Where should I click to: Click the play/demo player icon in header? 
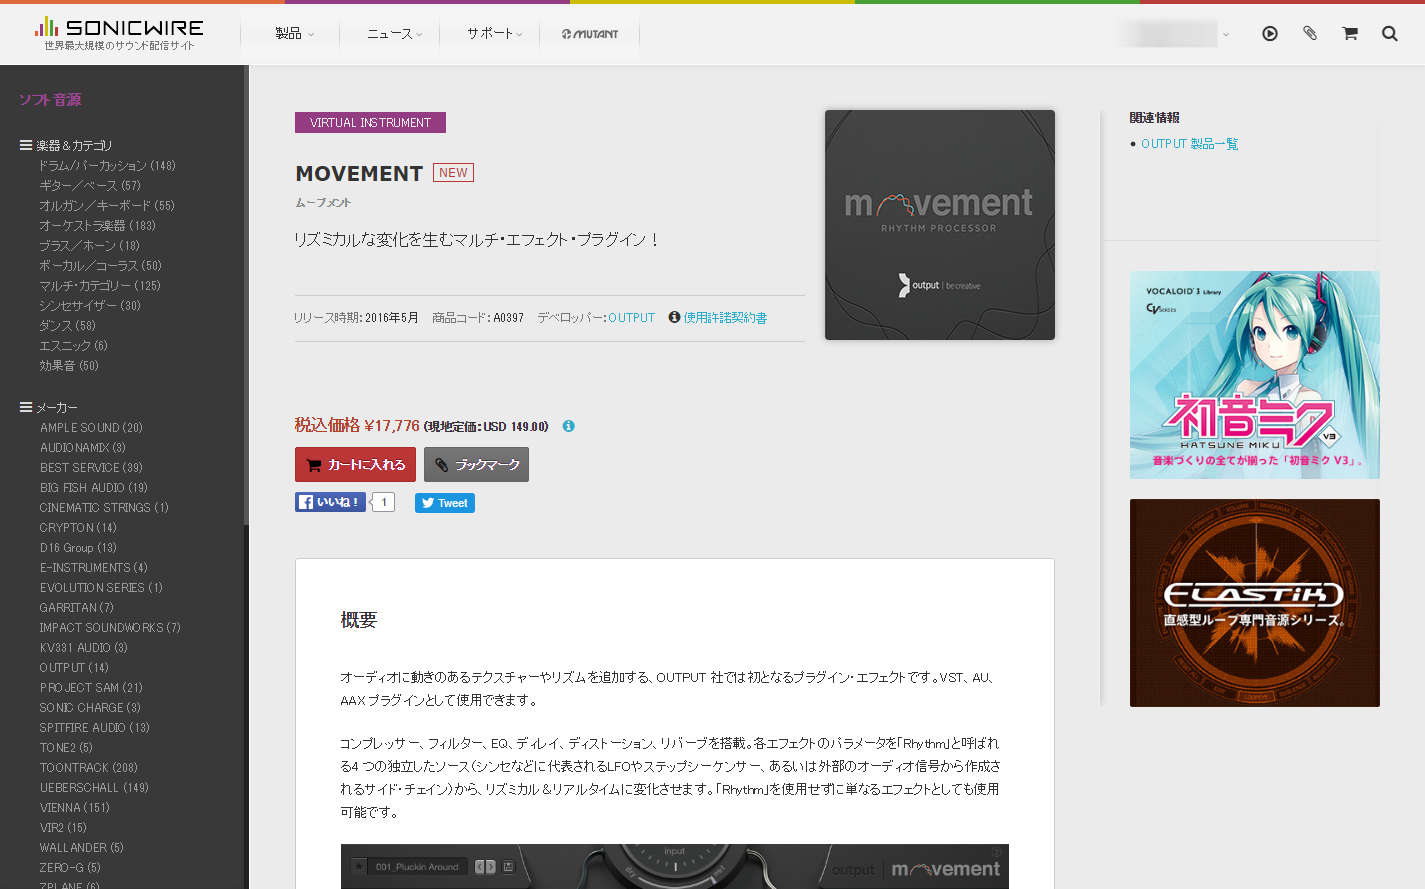(x=1270, y=34)
